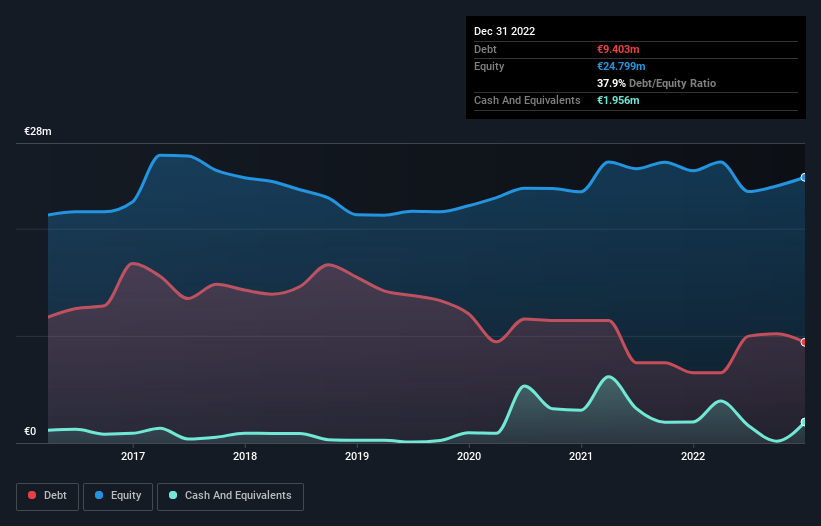Click the €24.799m equity value
821x526 pixels.
pyautogui.click(x=621, y=66)
